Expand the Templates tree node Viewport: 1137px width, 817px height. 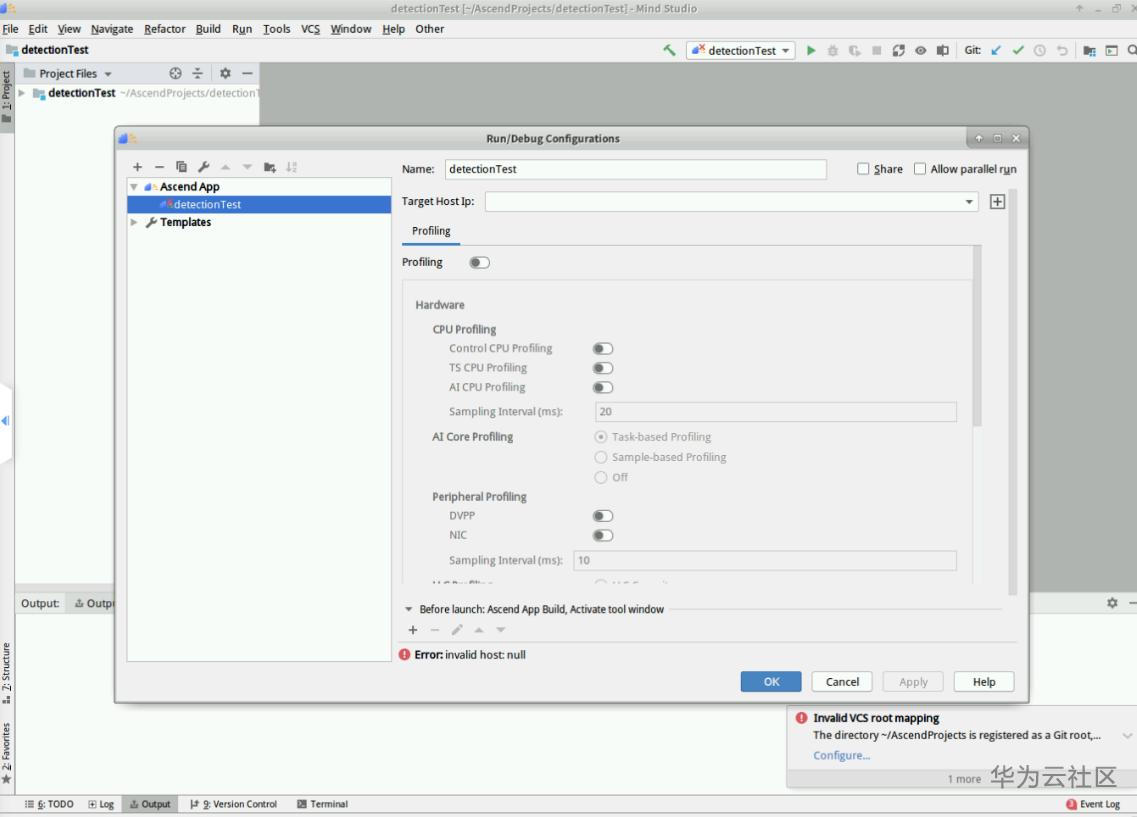(x=134, y=223)
